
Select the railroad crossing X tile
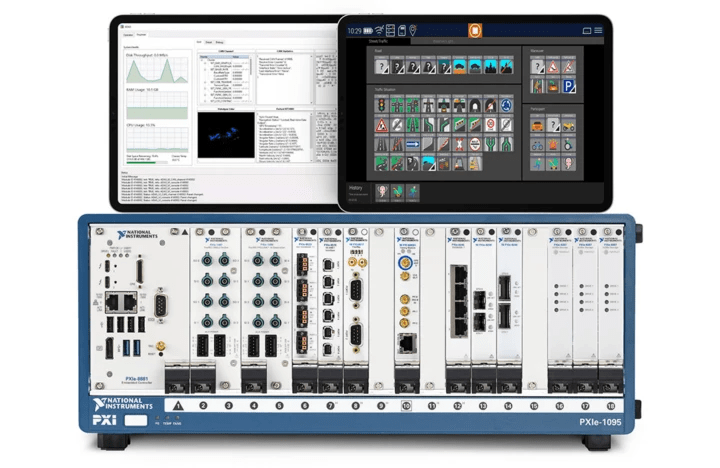click(x=459, y=144)
